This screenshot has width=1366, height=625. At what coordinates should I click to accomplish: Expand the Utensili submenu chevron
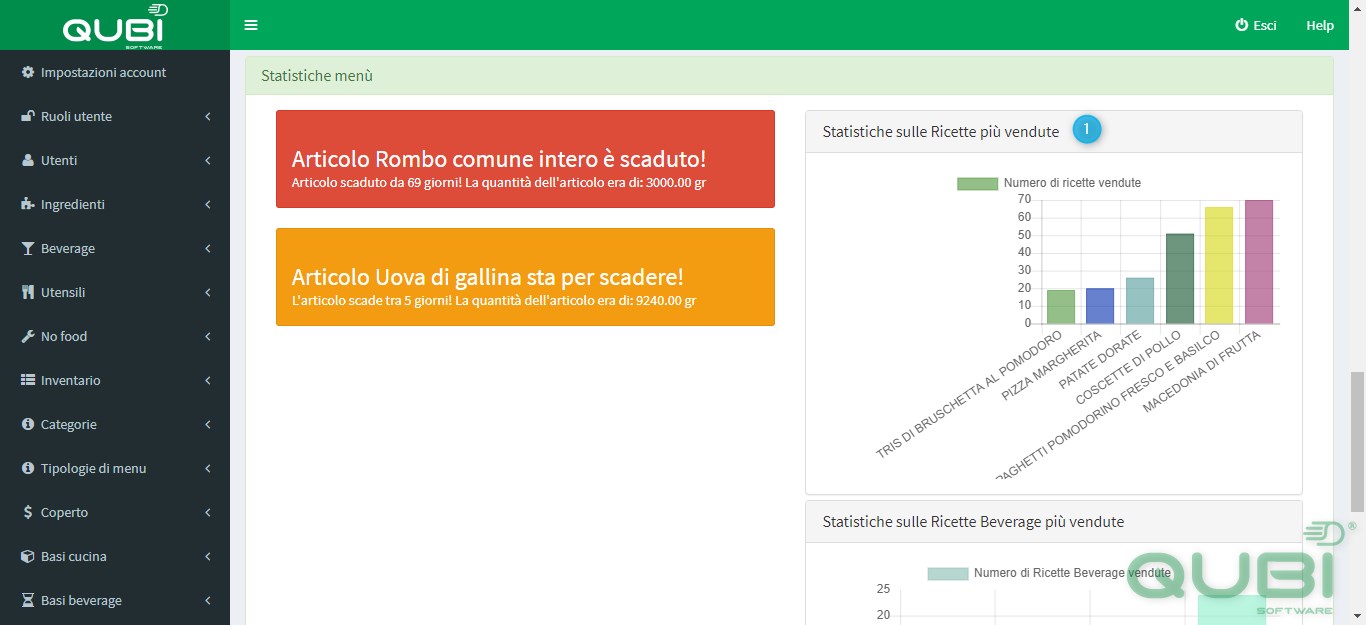pos(208,293)
